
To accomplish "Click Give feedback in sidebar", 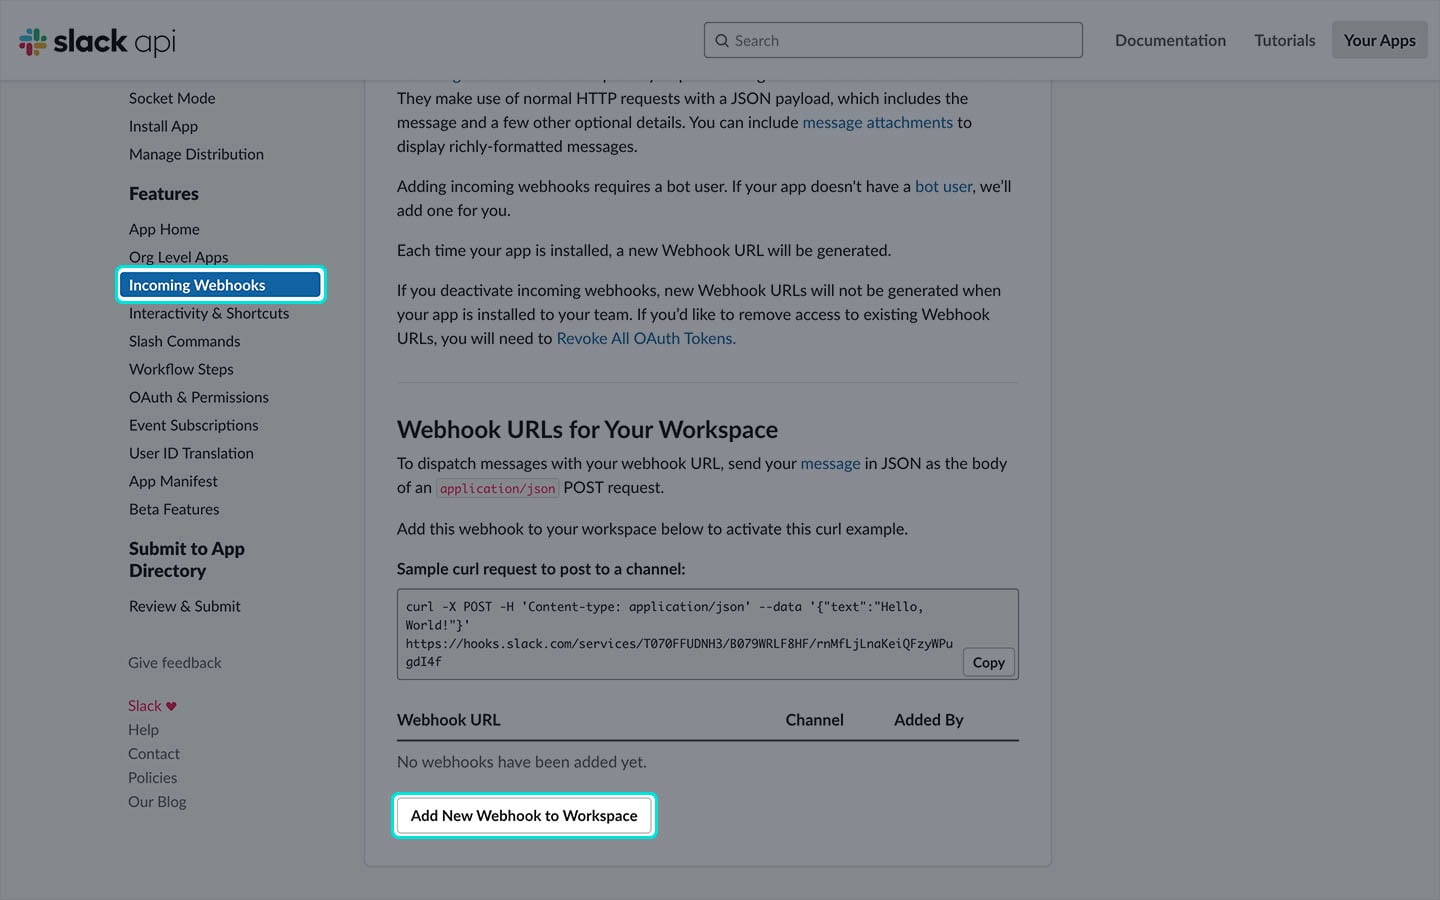I will click(x=174, y=663).
